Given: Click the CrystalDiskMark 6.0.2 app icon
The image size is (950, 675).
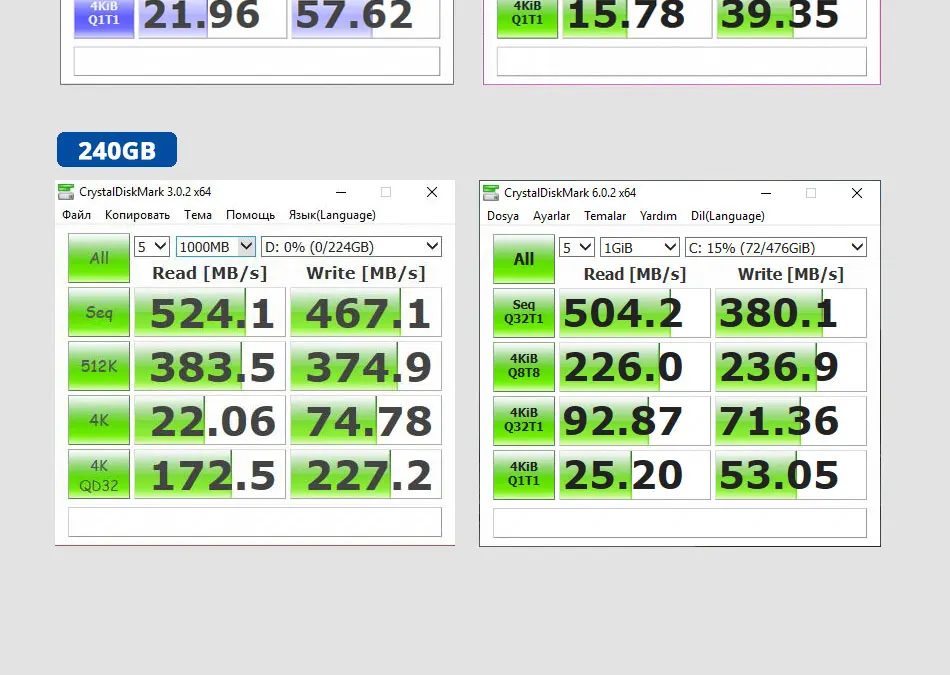Looking at the screenshot, I should coord(491,193).
